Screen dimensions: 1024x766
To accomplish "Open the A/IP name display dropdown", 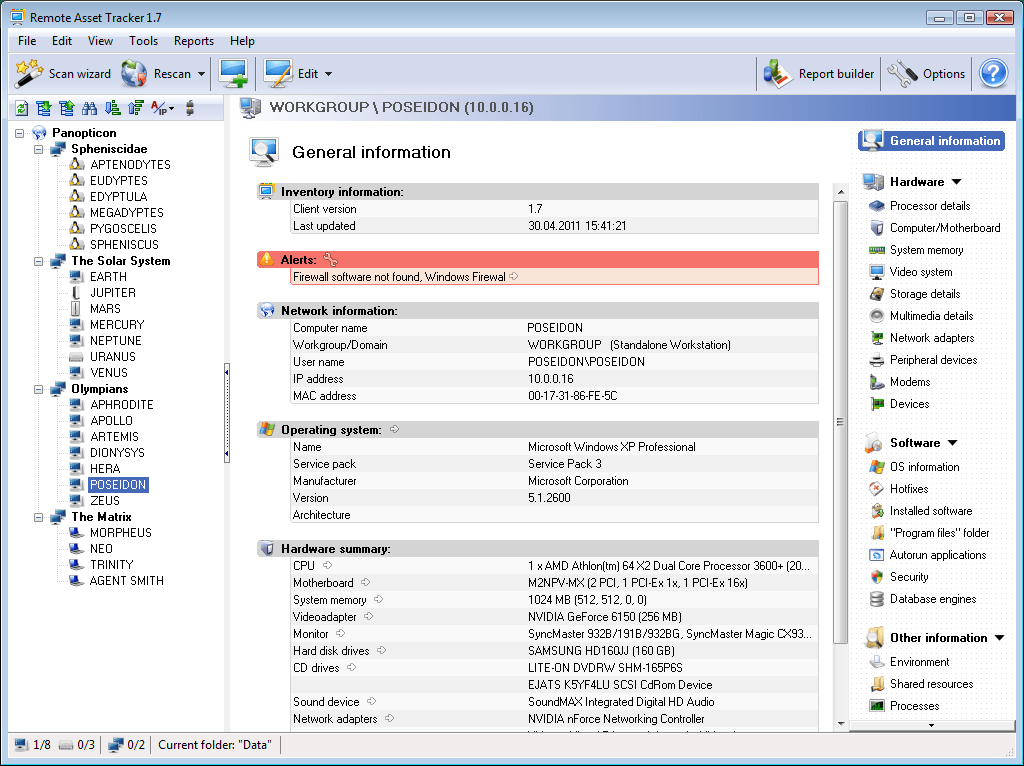I will (162, 108).
